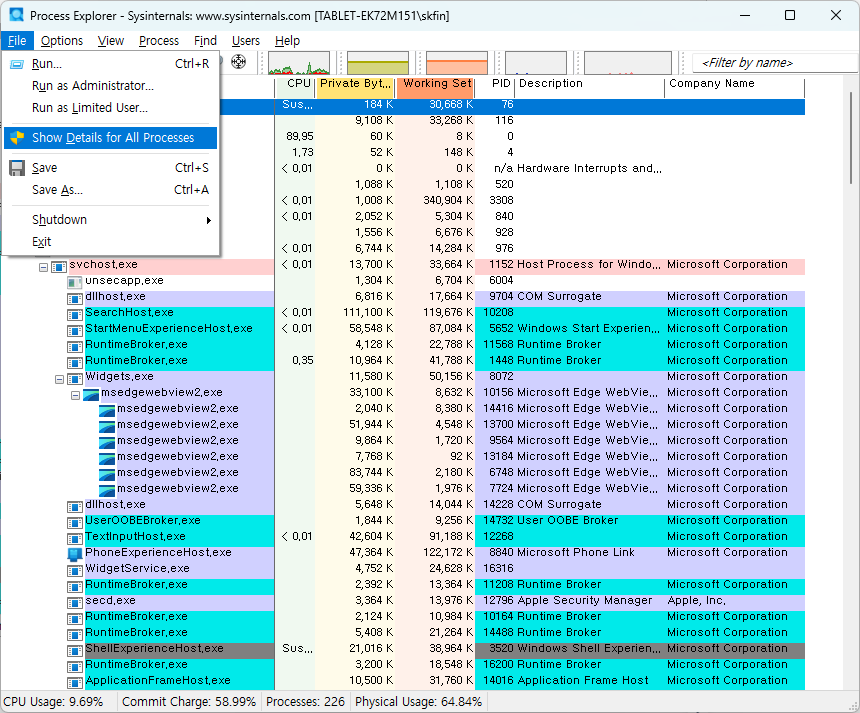The height and width of the screenshot is (713, 860).
Task: Open the CPU usage history graph
Action: coord(299,63)
